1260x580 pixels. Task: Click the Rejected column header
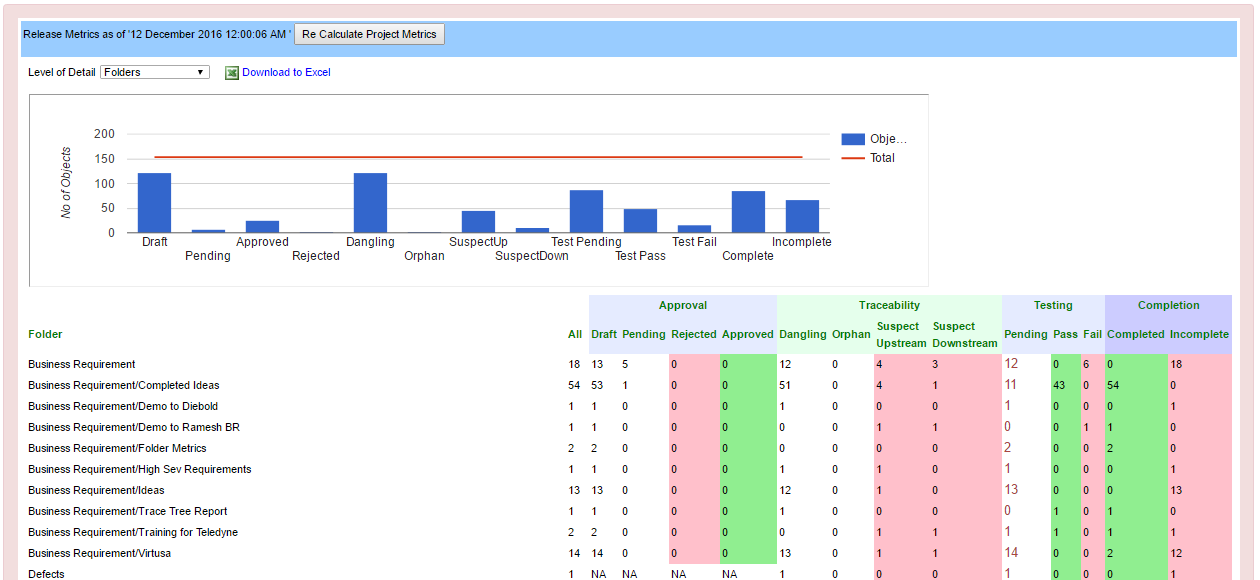[694, 334]
